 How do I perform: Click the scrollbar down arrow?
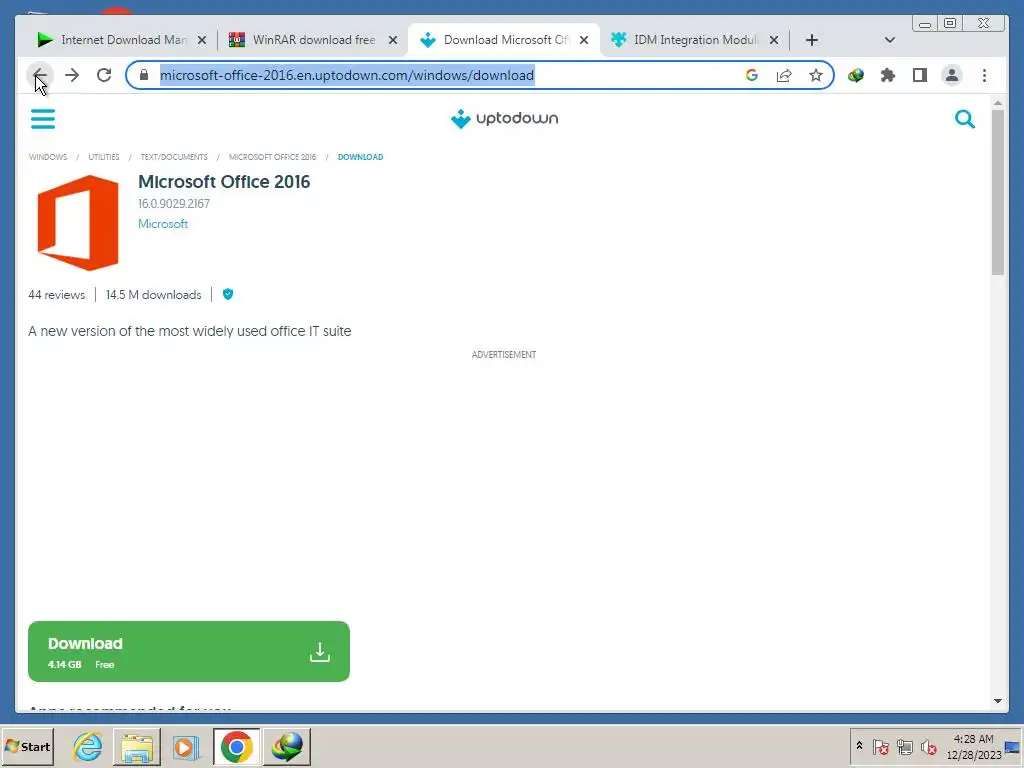point(997,701)
